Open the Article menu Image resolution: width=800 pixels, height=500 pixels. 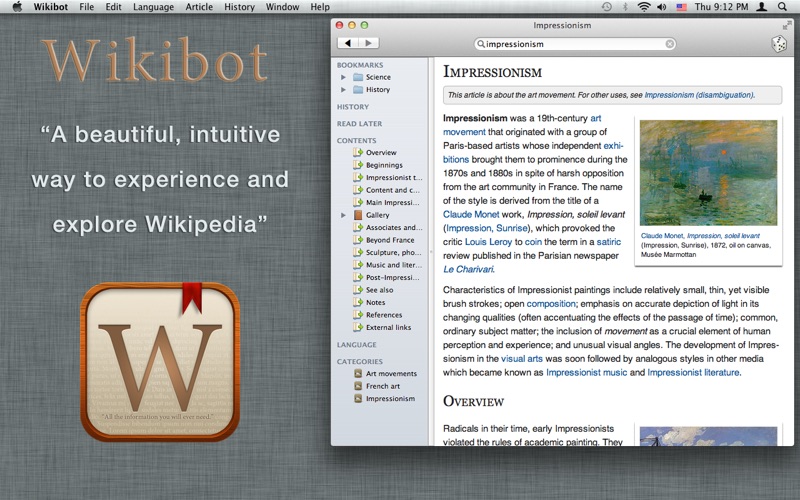click(x=198, y=7)
